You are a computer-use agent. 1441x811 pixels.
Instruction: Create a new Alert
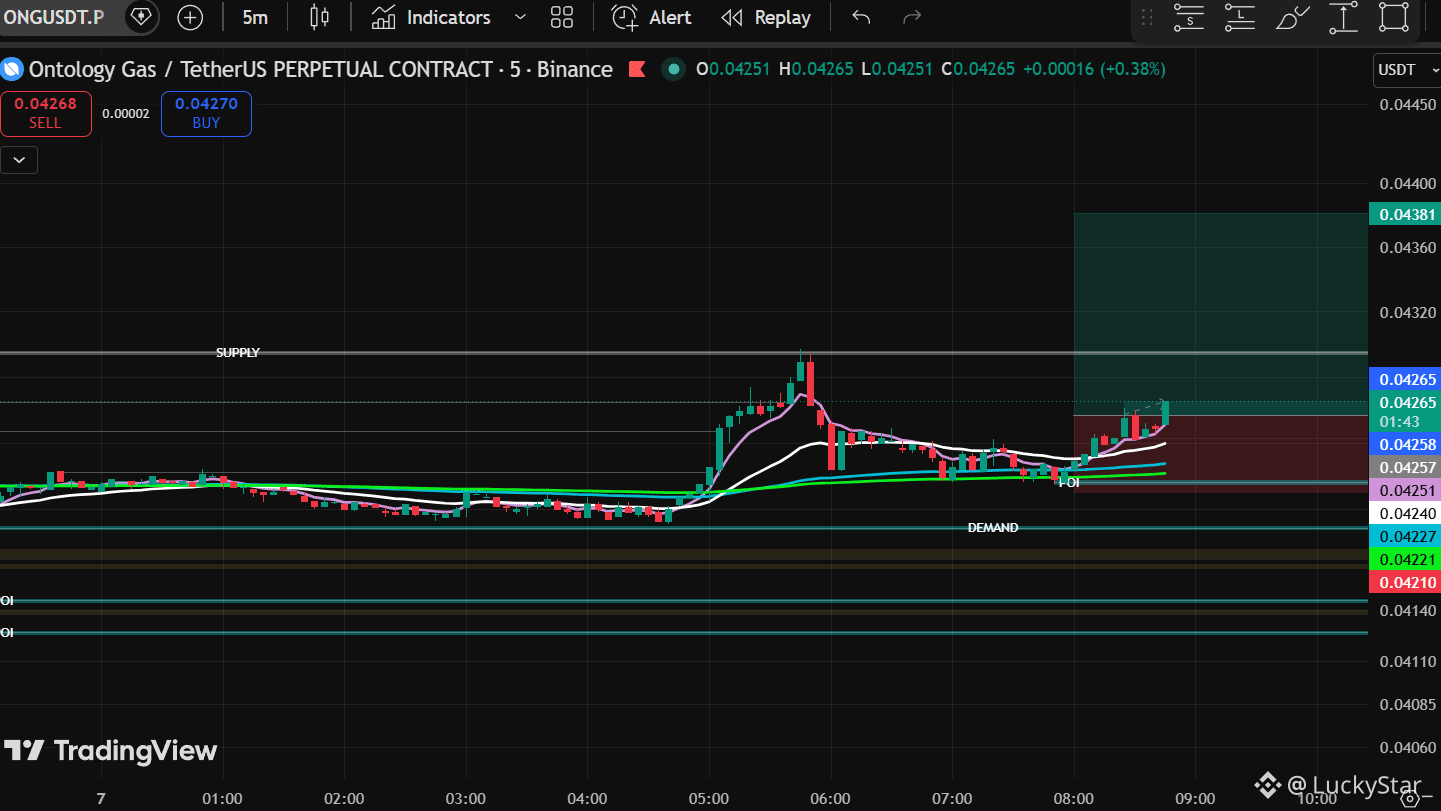[x=652, y=17]
